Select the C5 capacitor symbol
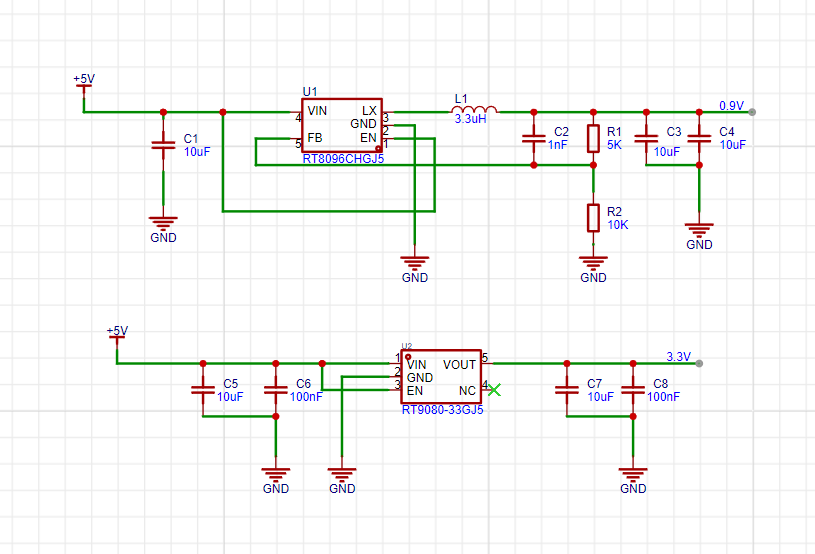The height and width of the screenshot is (554, 815). coord(203,390)
